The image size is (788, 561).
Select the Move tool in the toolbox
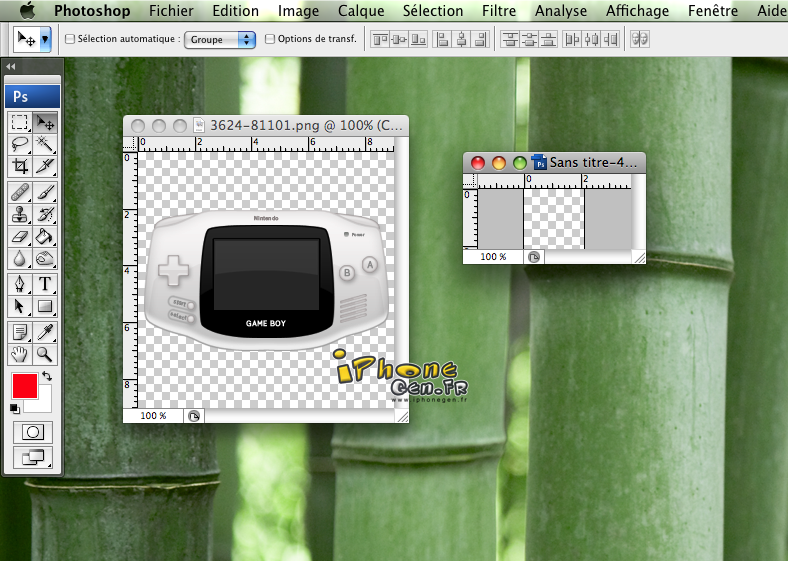pyautogui.click(x=45, y=122)
